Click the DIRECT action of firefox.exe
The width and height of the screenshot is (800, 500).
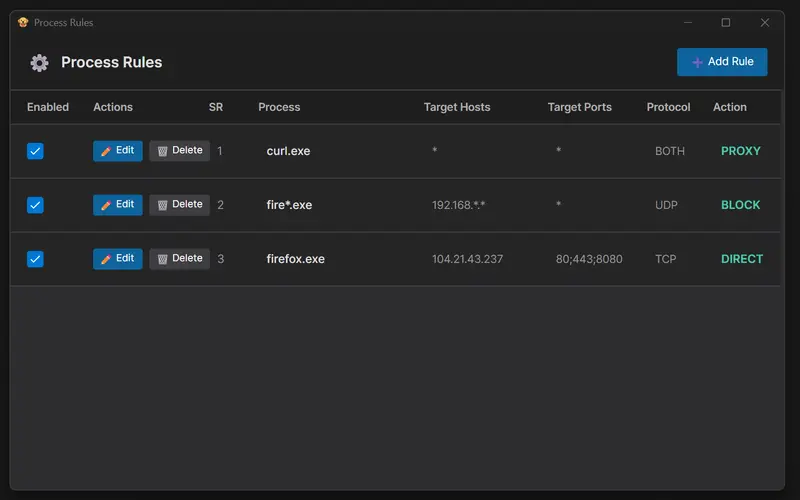[741, 259]
